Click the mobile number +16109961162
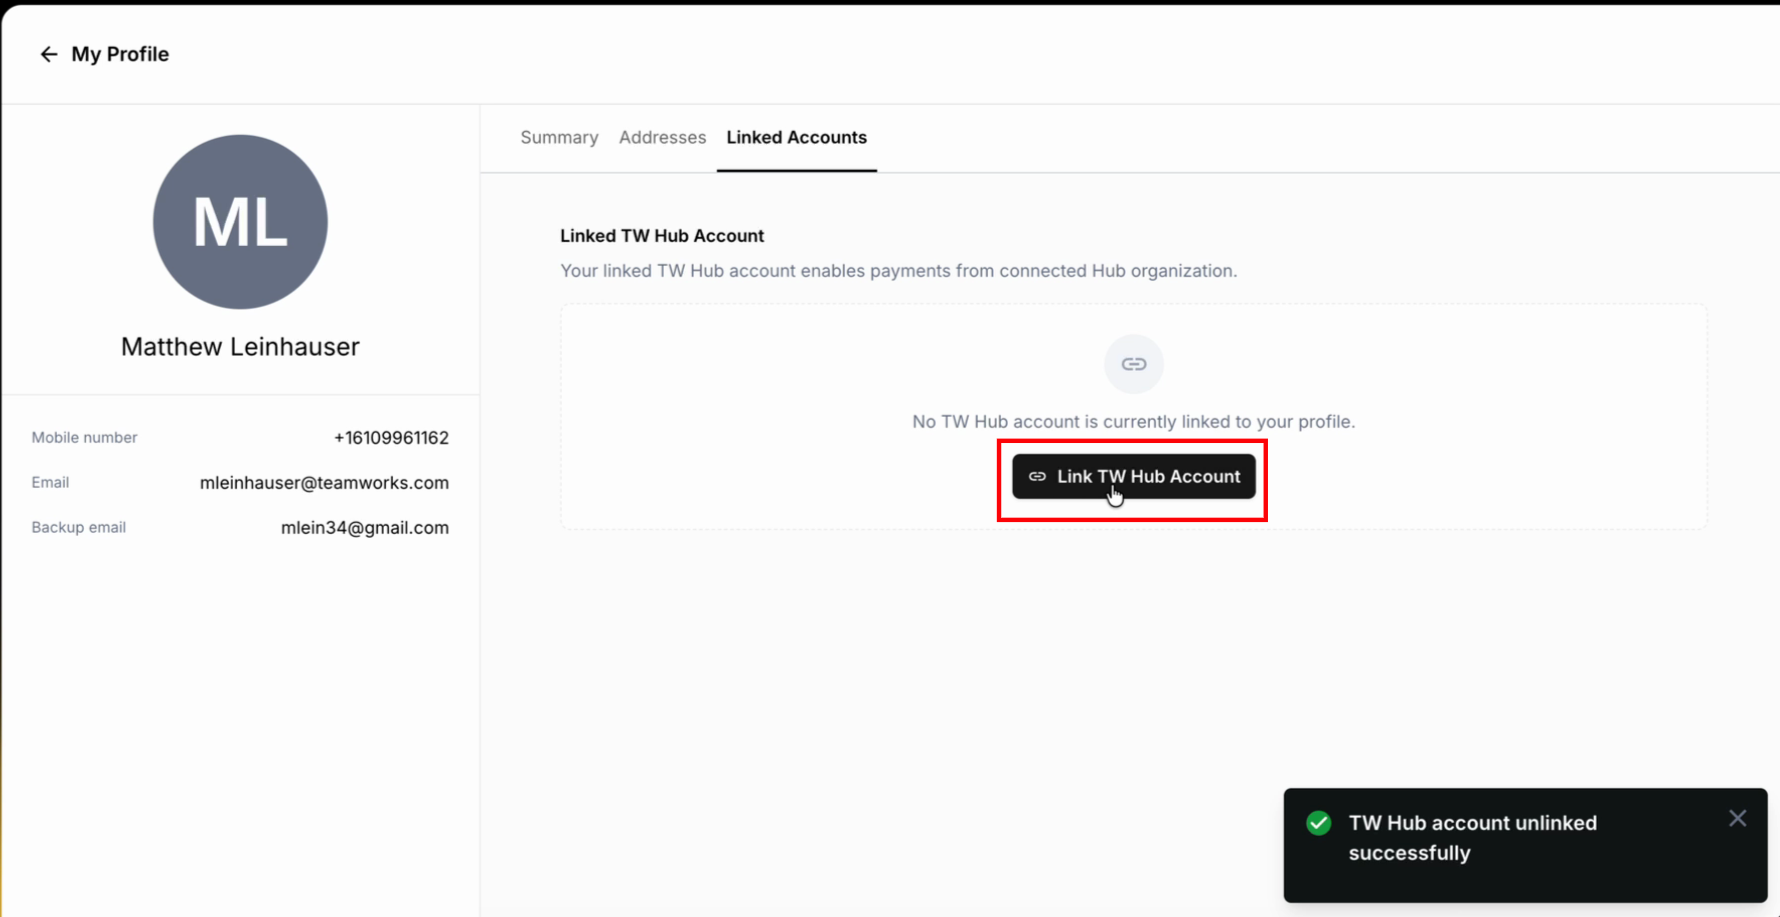Screen dimensions: 1780x917 pyautogui.click(x=391, y=438)
